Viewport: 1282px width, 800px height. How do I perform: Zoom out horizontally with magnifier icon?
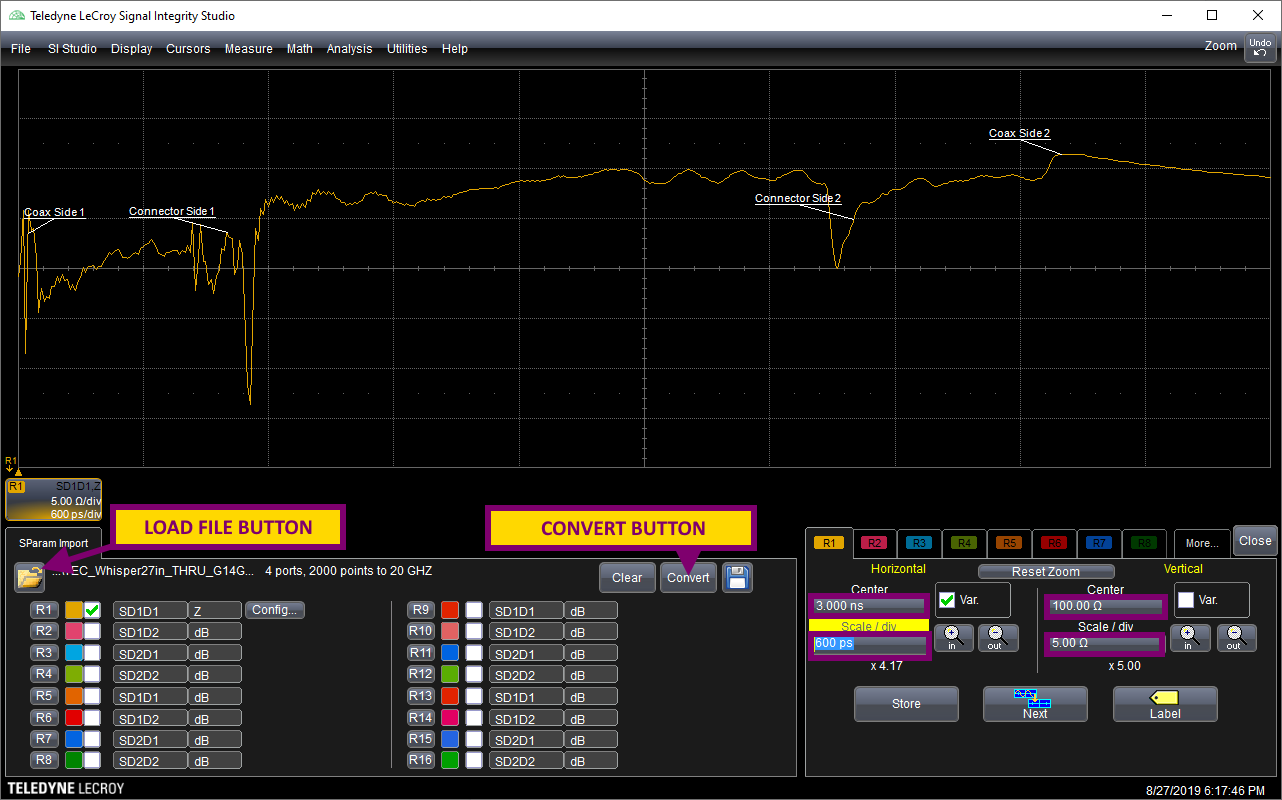pyautogui.click(x=998, y=638)
